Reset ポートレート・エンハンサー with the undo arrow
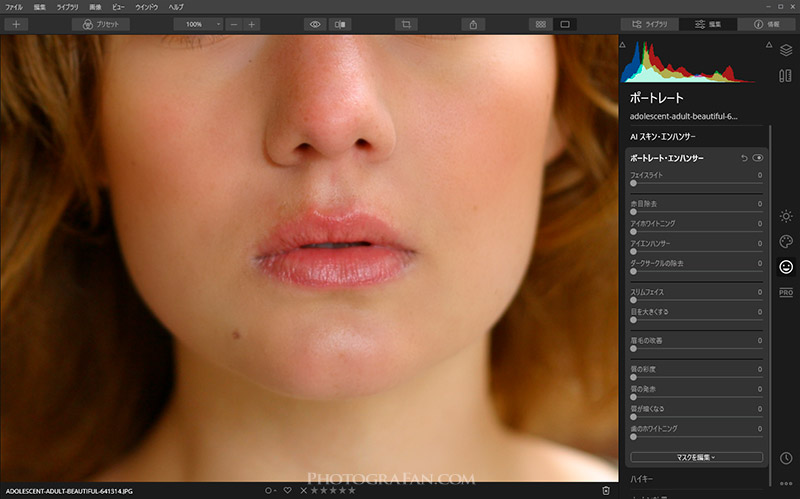This screenshot has height=499, width=800. (744, 158)
